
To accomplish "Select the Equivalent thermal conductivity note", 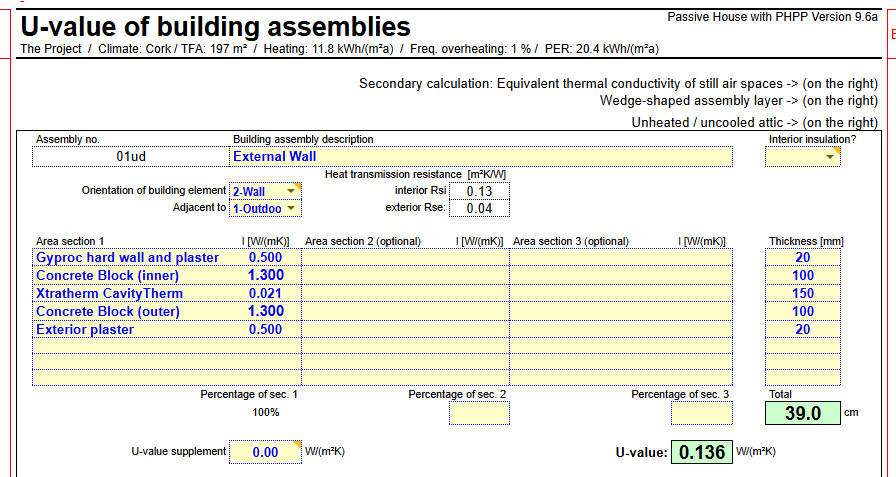I will click(618, 84).
